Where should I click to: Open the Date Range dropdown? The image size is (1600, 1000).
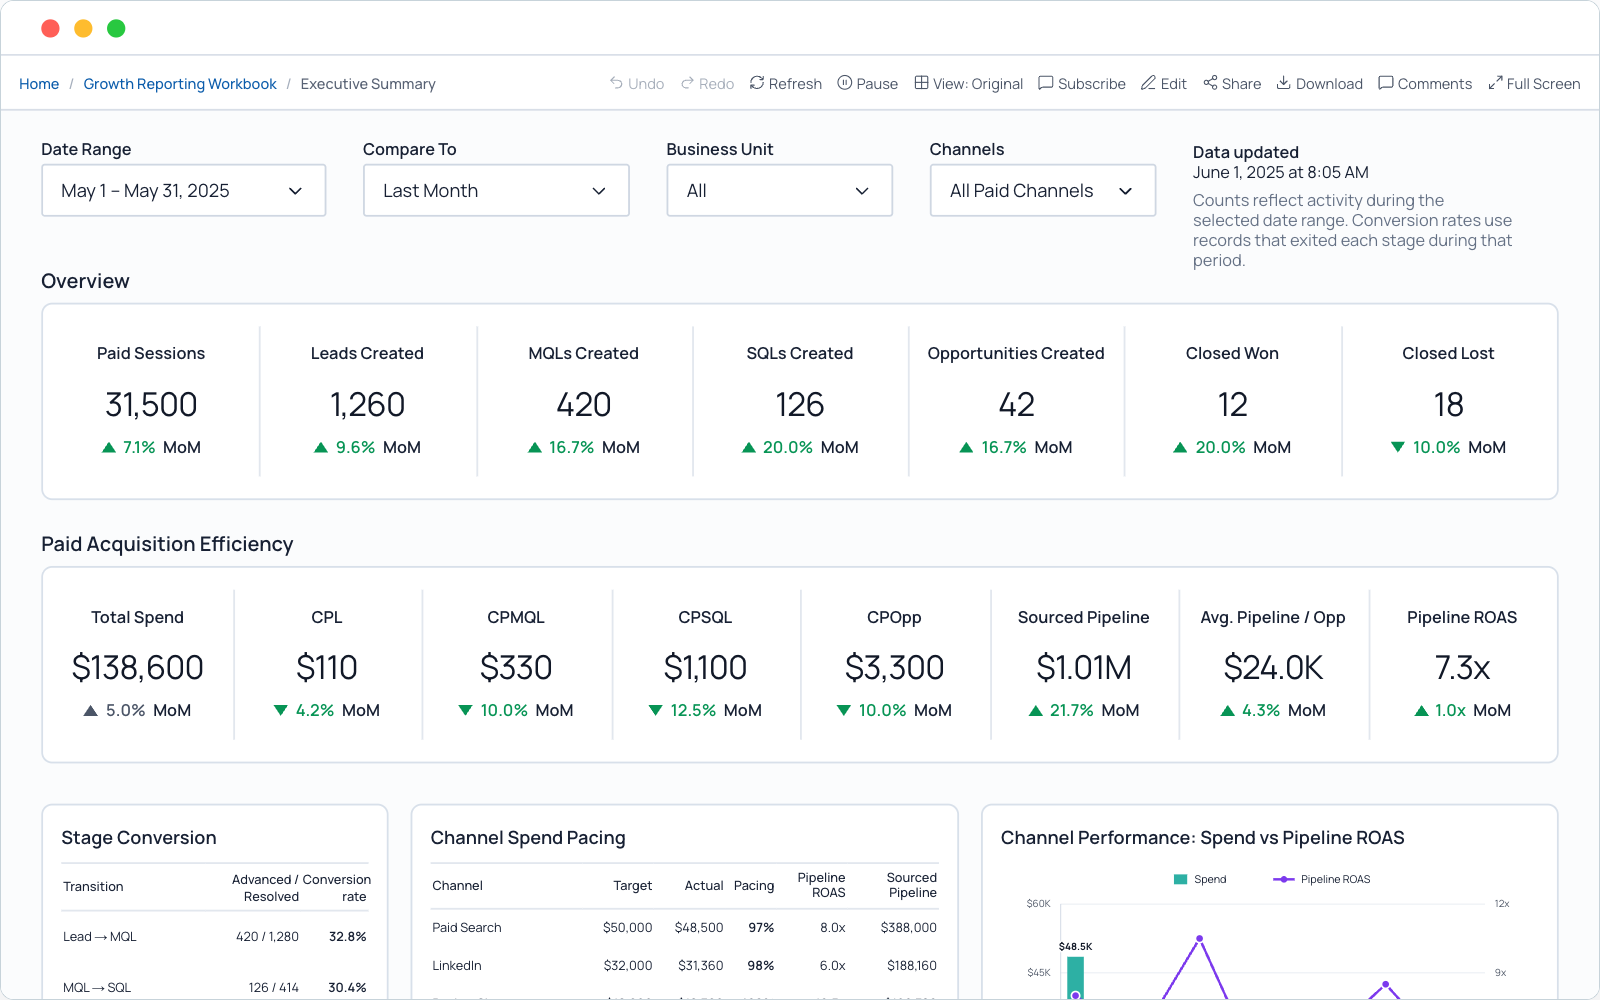[184, 190]
